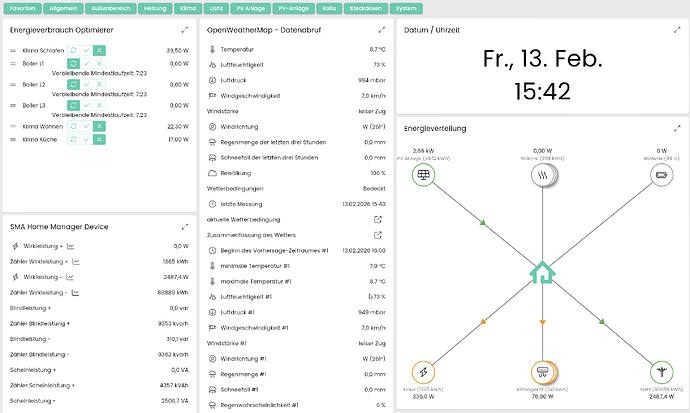Click the Batterie node icon
This screenshot has width=690, height=413.
[662, 176]
